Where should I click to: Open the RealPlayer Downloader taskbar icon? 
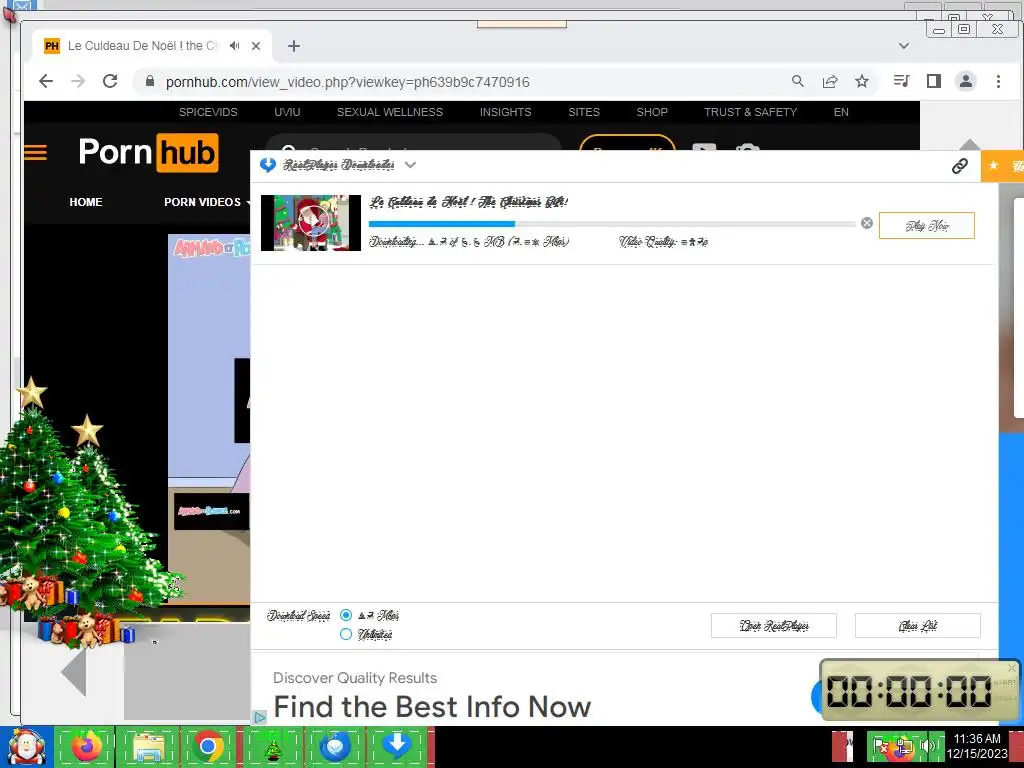(x=397, y=746)
